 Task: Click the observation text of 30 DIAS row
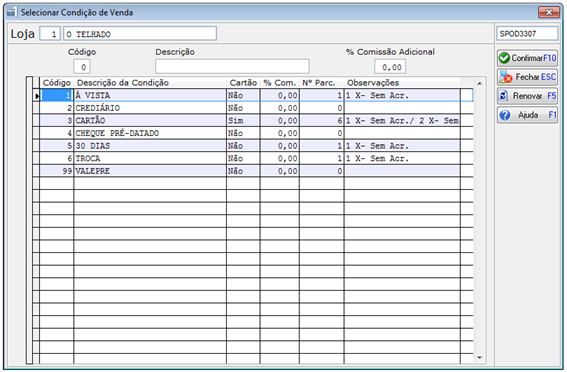377,146
